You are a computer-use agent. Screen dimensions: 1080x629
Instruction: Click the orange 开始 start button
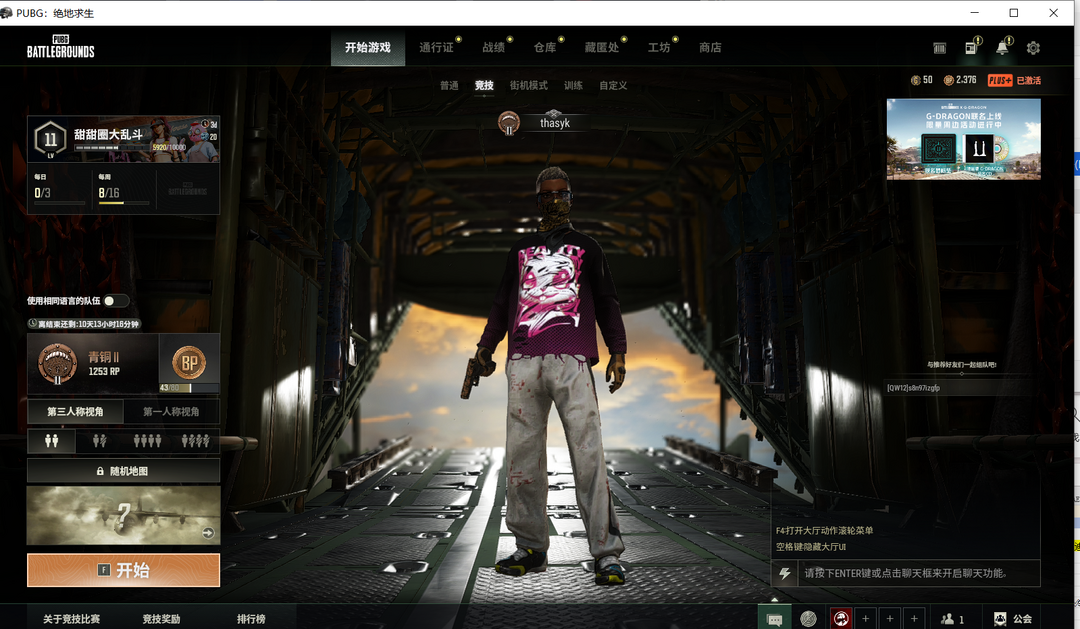[123, 570]
